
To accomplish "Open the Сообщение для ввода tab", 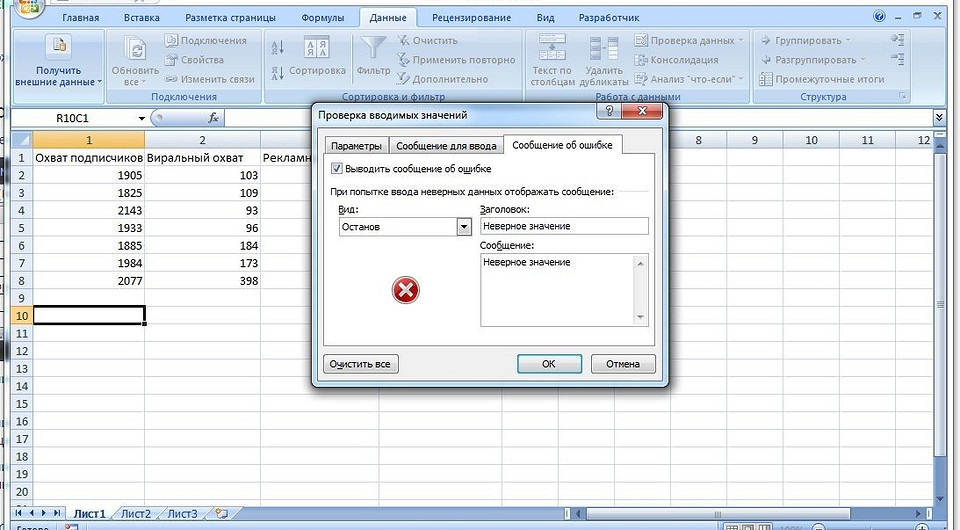I will [445, 146].
